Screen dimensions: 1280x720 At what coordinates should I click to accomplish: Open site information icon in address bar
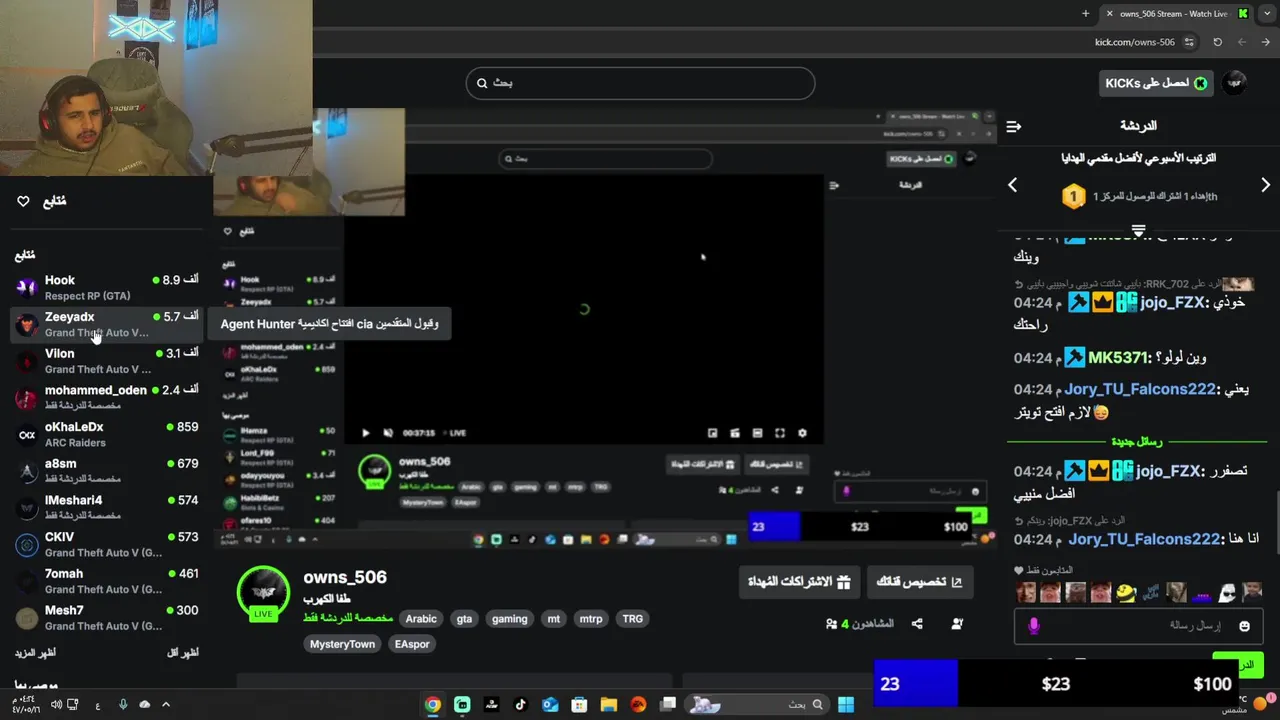(x=1189, y=42)
